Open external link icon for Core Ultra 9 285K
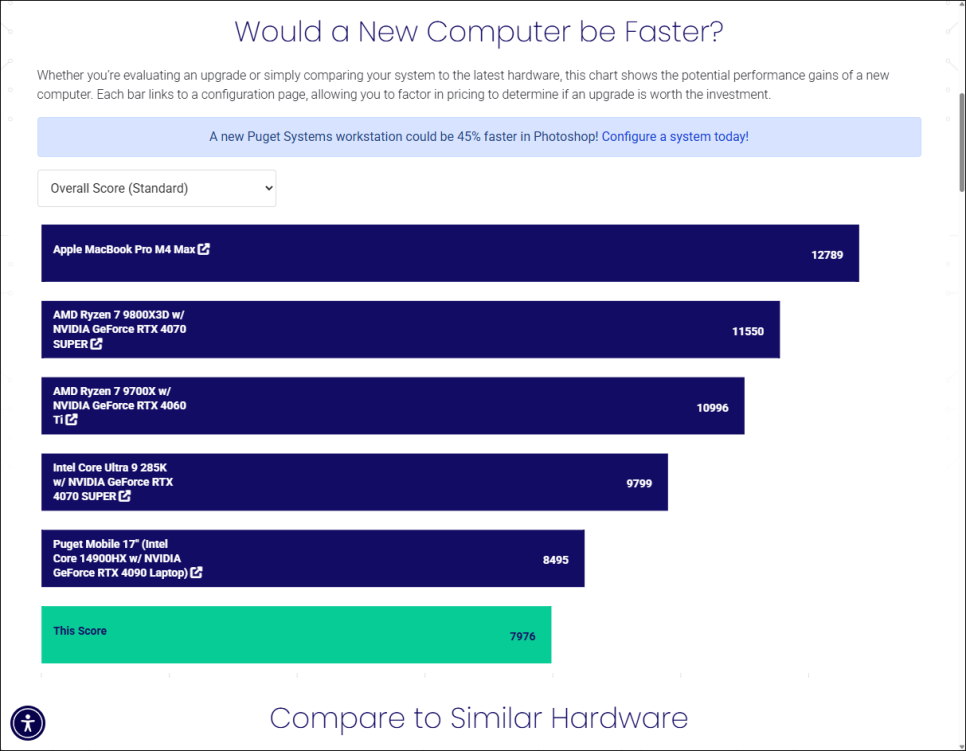This screenshot has height=751, width=966. 125,496
